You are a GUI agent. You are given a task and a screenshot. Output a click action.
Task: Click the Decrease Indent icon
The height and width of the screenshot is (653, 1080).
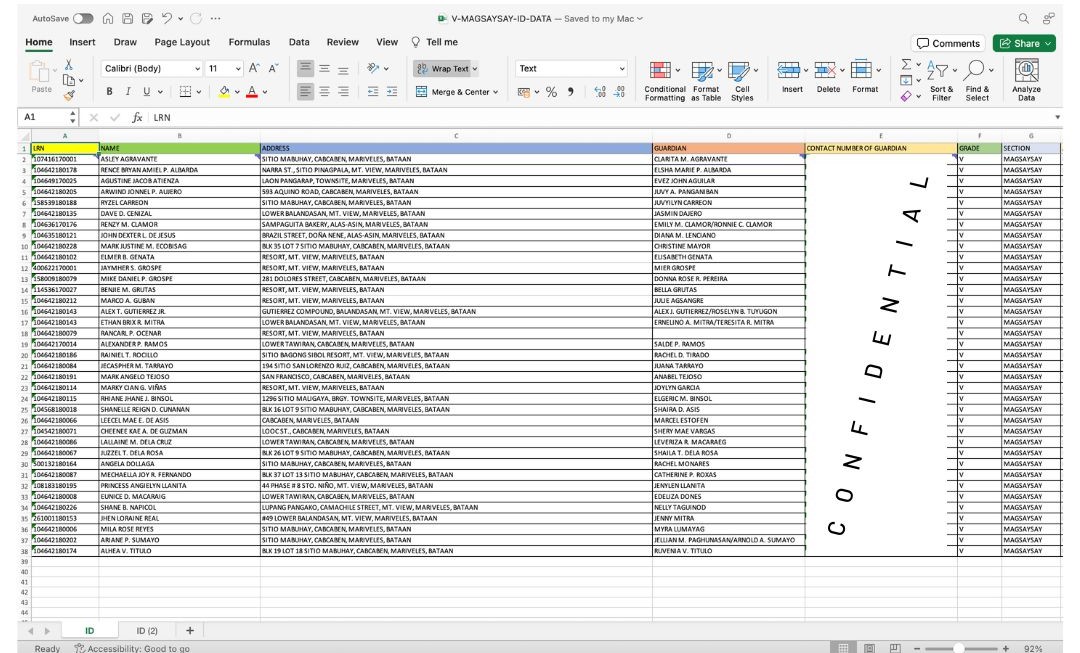click(373, 92)
